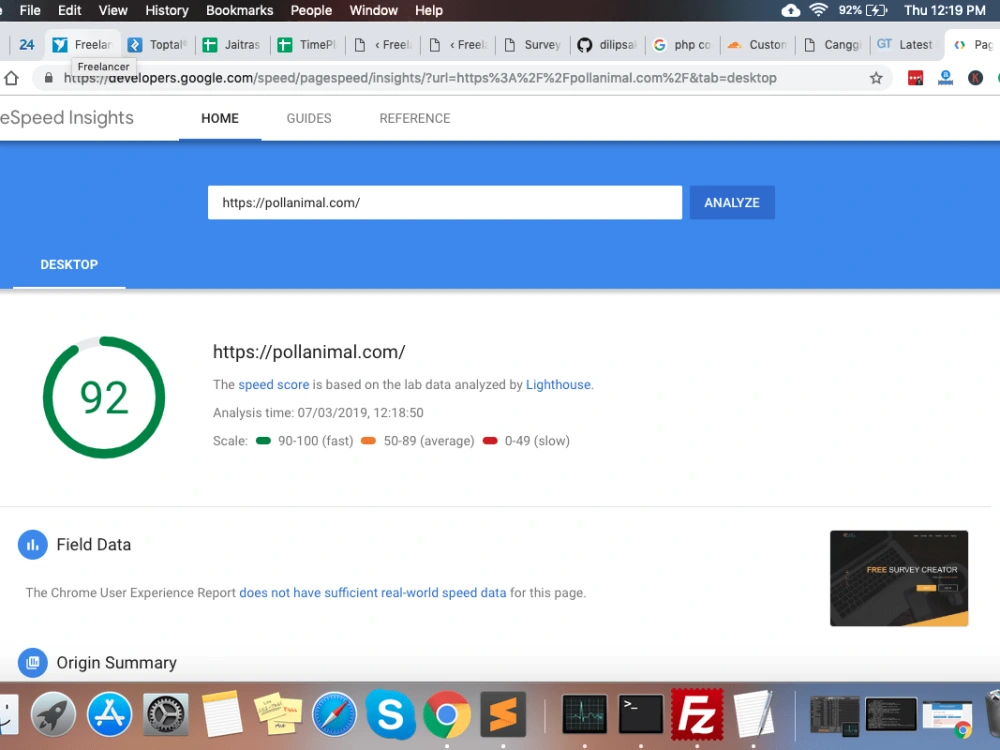Click the PageSpeed Insights logo text

coord(66,118)
